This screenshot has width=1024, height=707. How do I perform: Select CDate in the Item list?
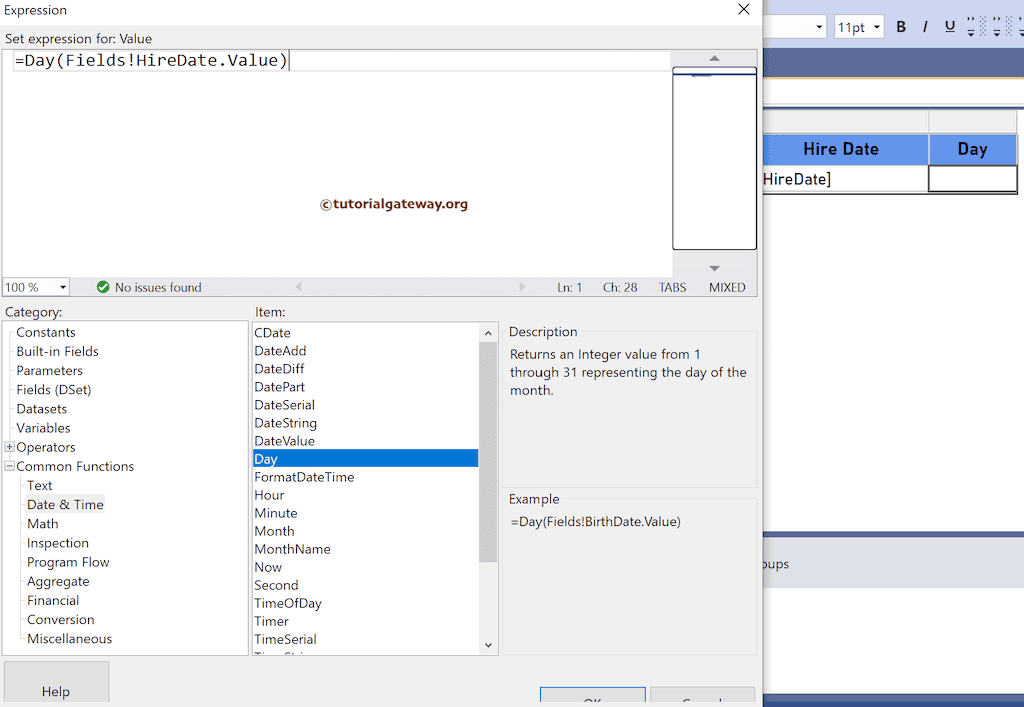click(x=366, y=333)
